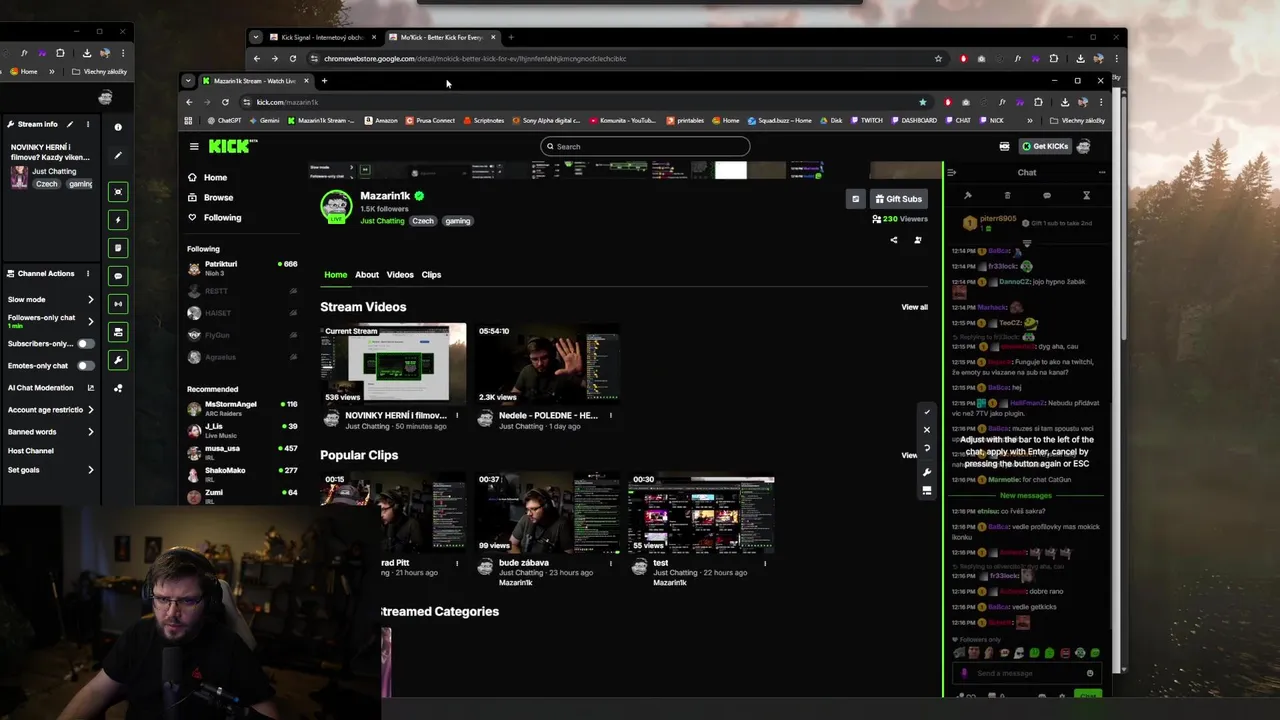1280x720 pixels.
Task: Click the checkmark apply button beside chat
Action: point(927,412)
